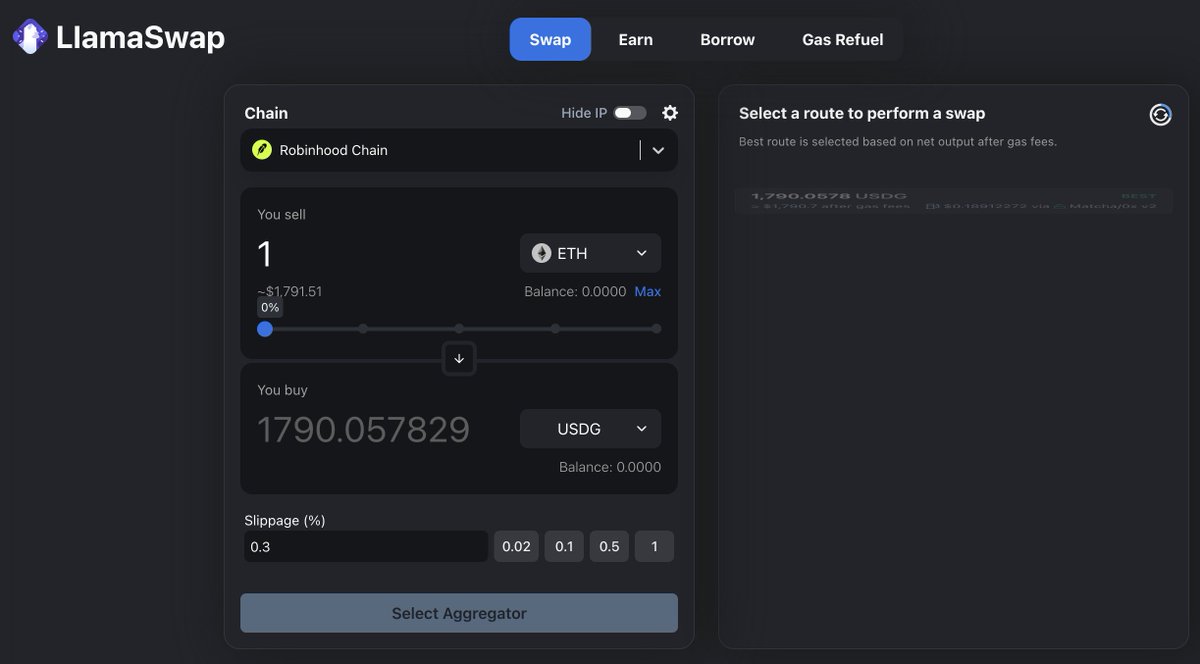This screenshot has width=1200, height=664.
Task: Click the 'Best route is selected' description text
Action: (x=898, y=141)
